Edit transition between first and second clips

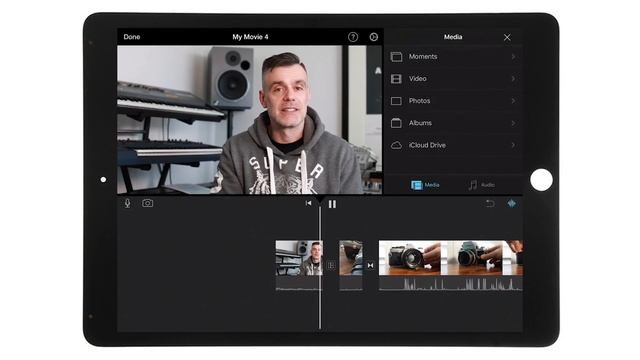(331, 266)
